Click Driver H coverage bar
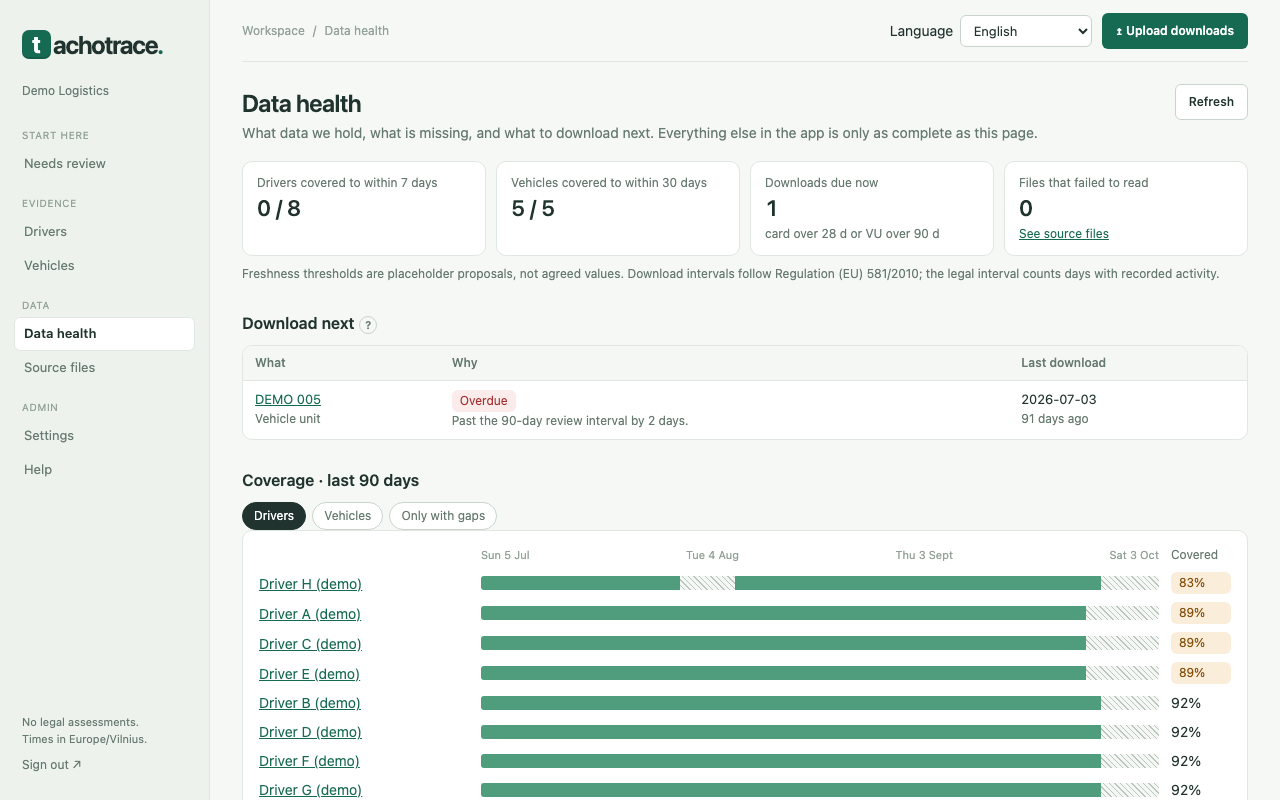The height and width of the screenshot is (800, 1280). [820, 583]
